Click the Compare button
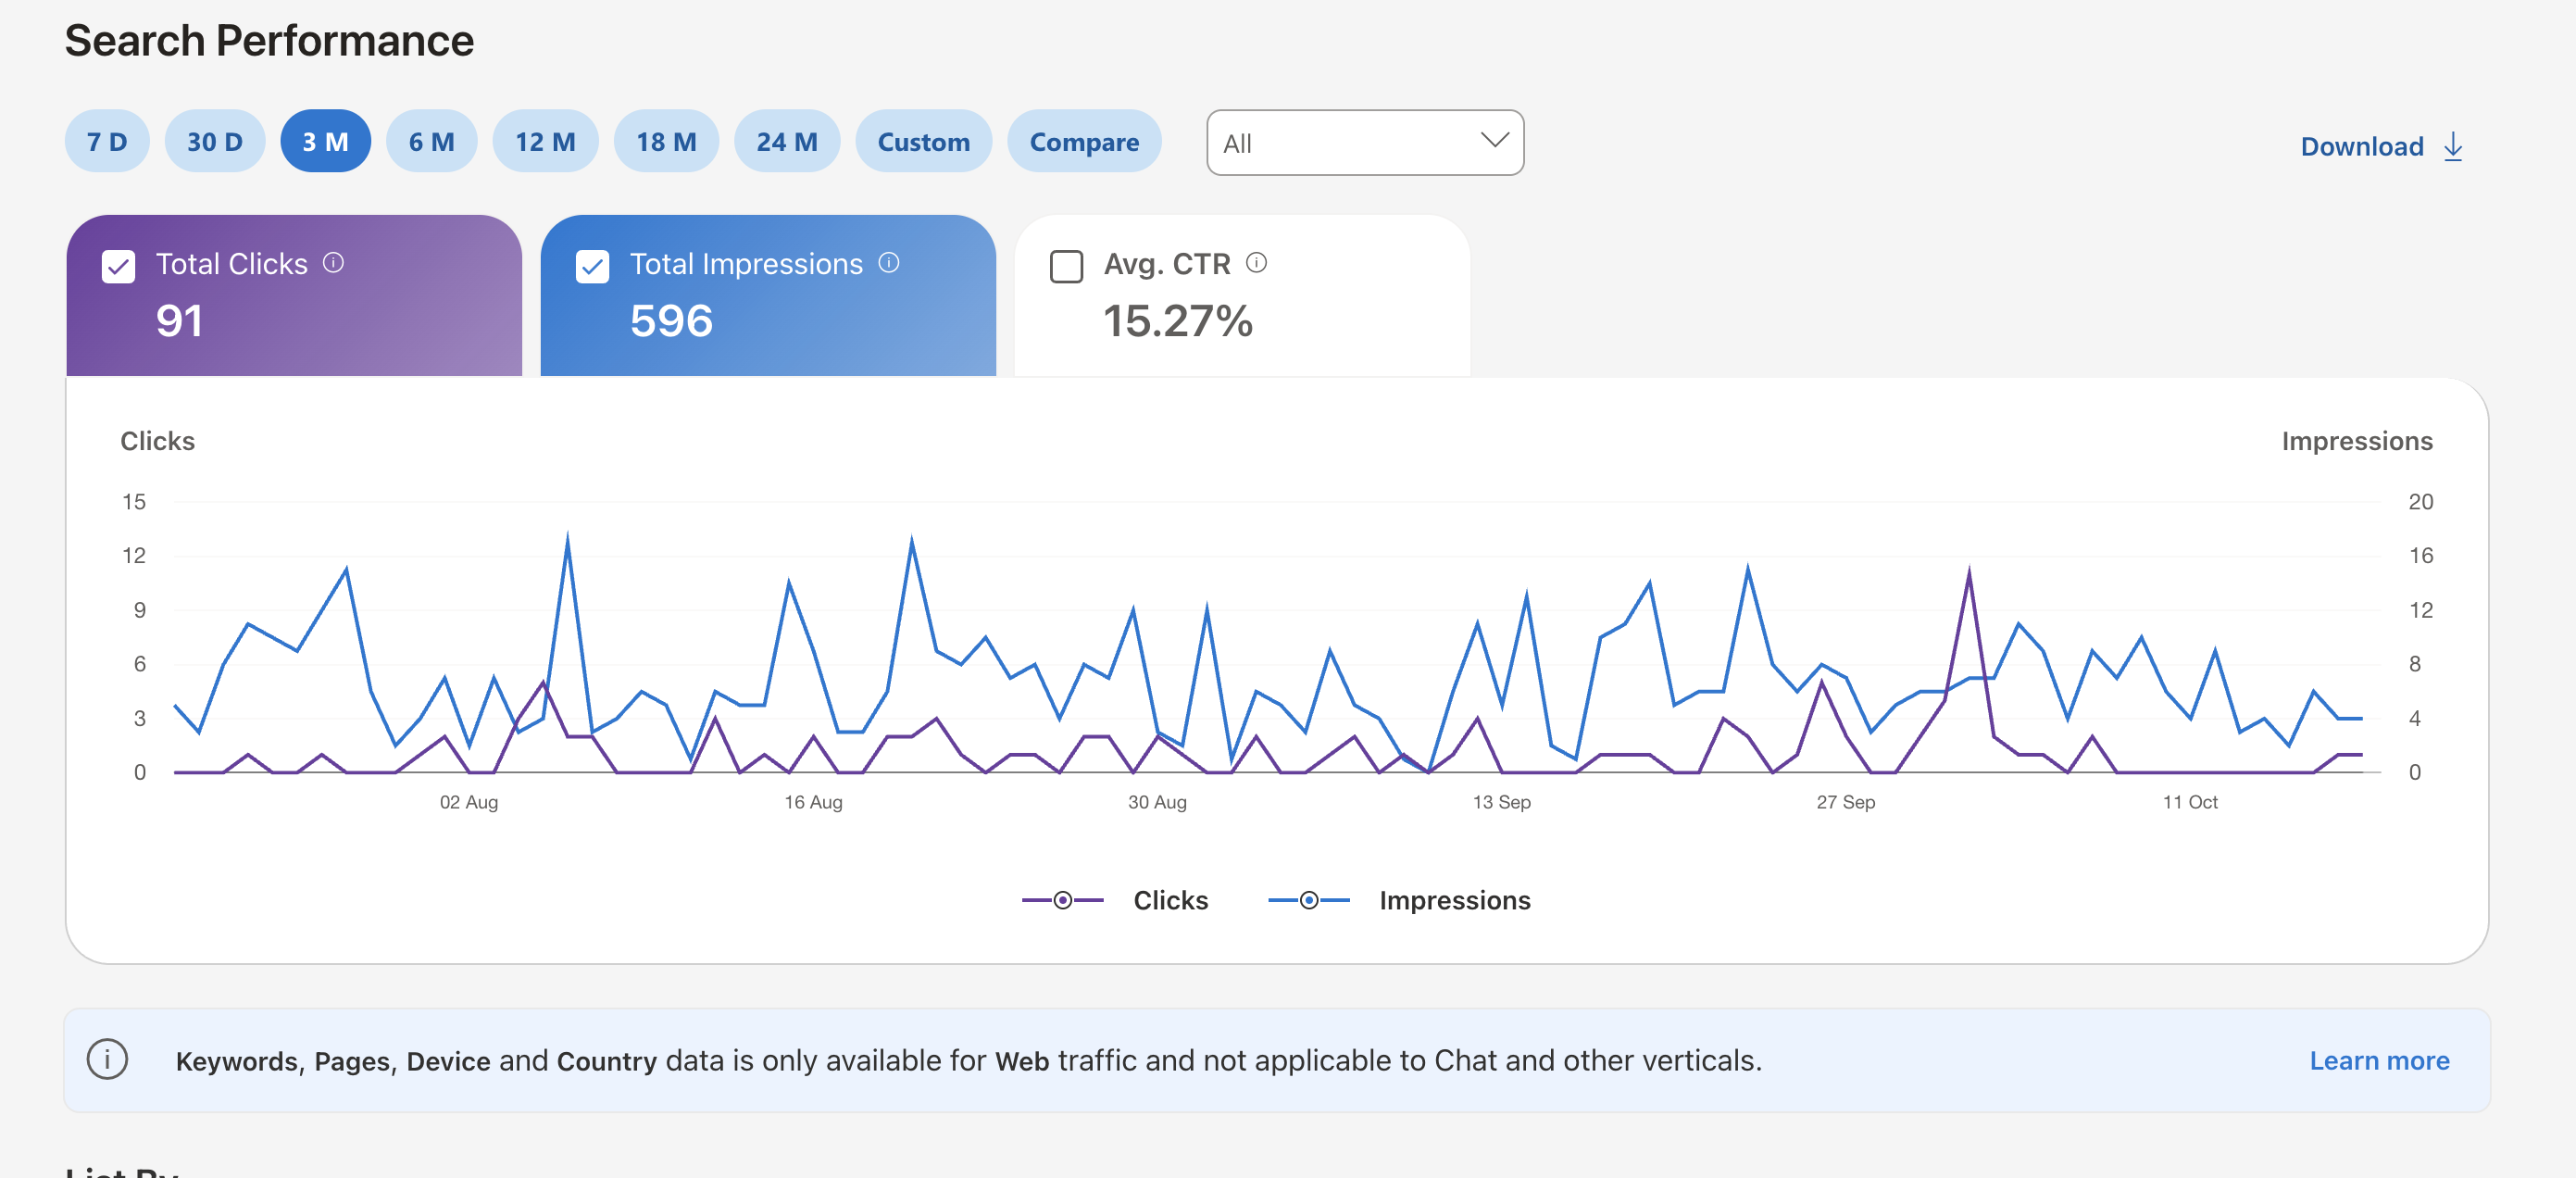 (x=1084, y=141)
